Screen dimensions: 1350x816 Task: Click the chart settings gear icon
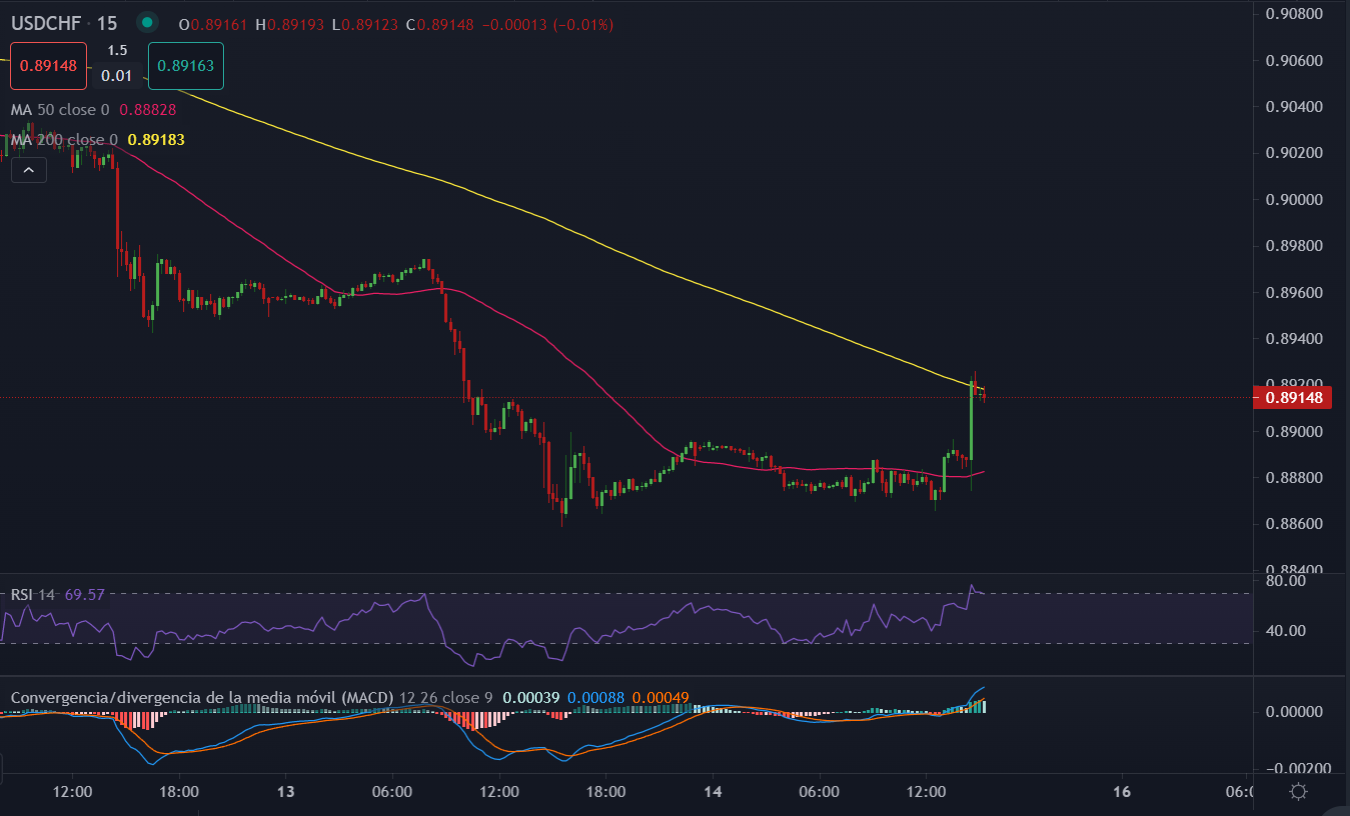pos(1298,792)
